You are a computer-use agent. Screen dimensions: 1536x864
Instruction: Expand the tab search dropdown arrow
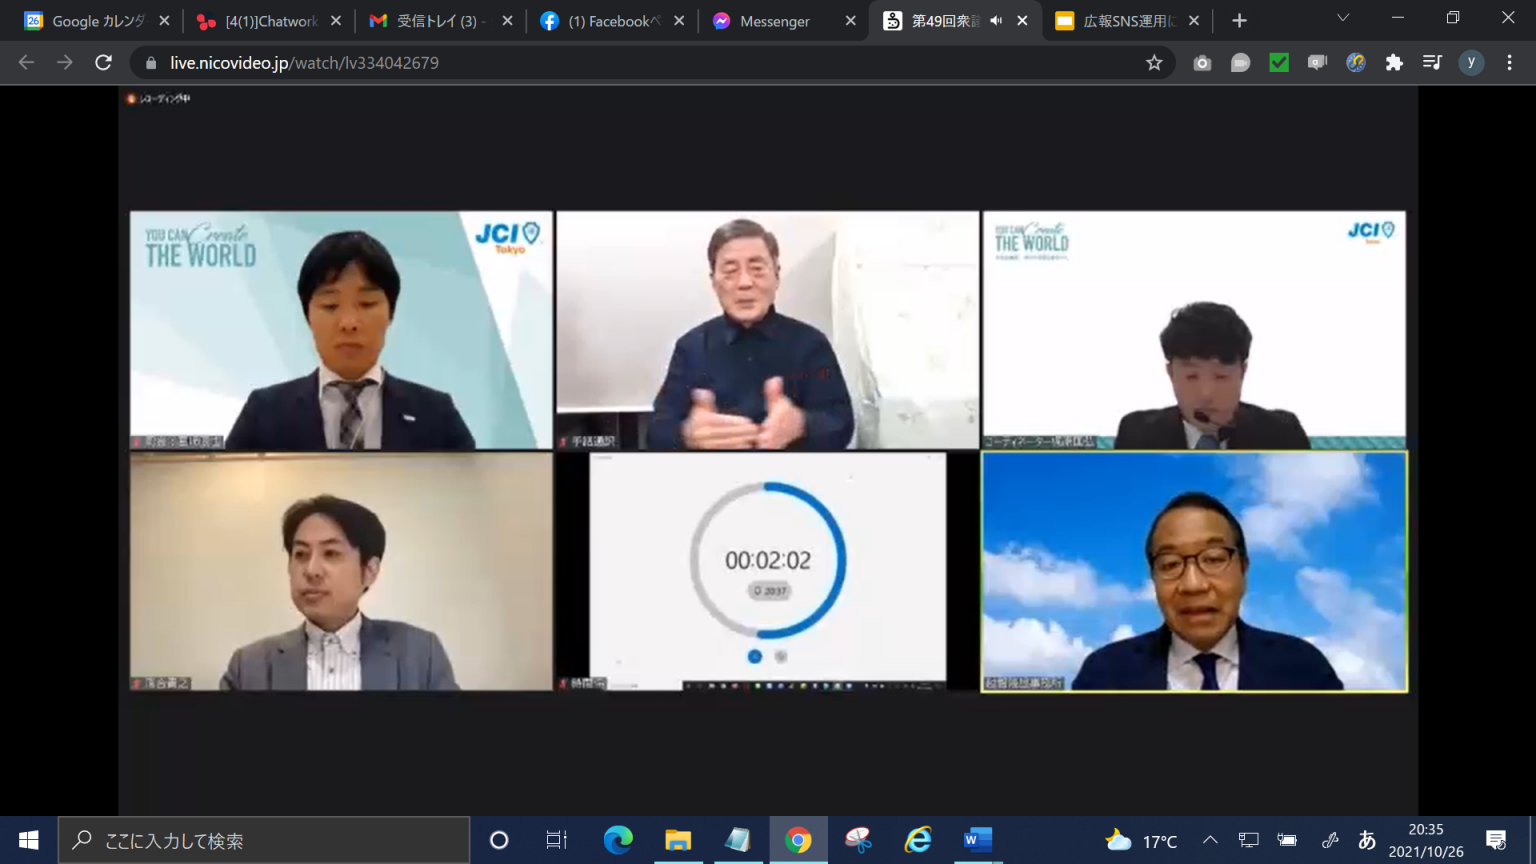(1343, 19)
